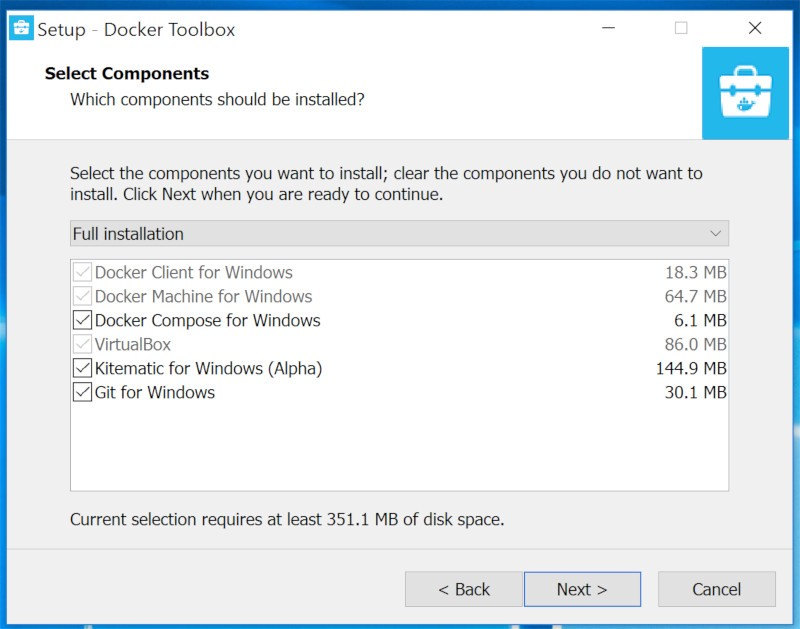This screenshot has width=800, height=629.
Task: Click the Docker Toolbox title bar icon
Action: pos(21,28)
